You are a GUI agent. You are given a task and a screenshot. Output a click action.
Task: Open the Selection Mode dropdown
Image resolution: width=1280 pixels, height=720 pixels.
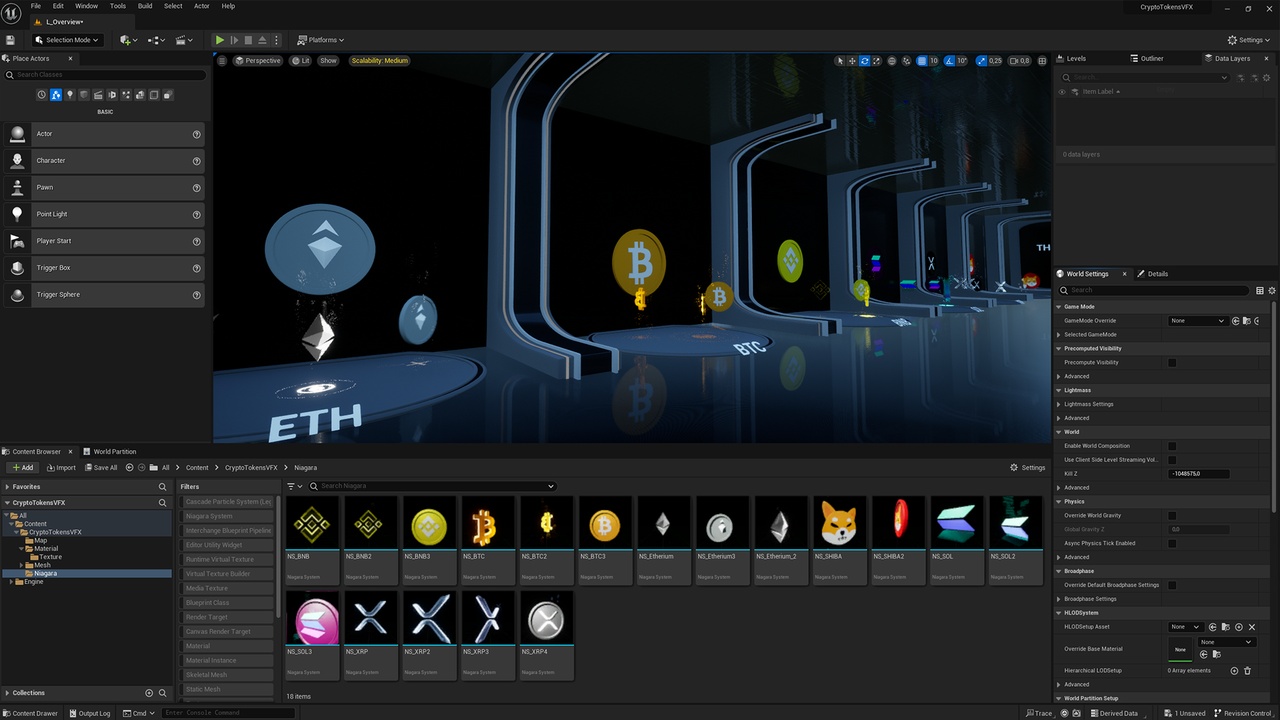tap(66, 40)
